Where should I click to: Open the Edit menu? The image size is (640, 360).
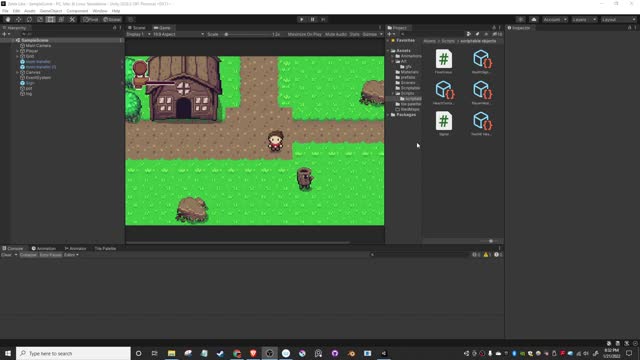(16, 11)
